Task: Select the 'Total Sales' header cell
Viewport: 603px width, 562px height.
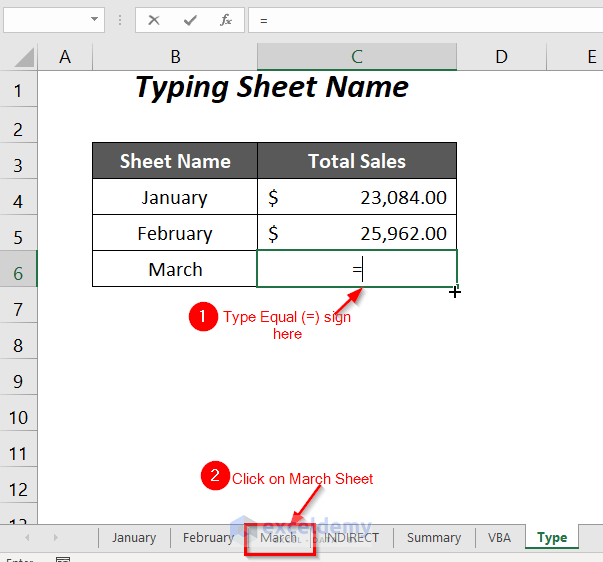Action: (357, 161)
